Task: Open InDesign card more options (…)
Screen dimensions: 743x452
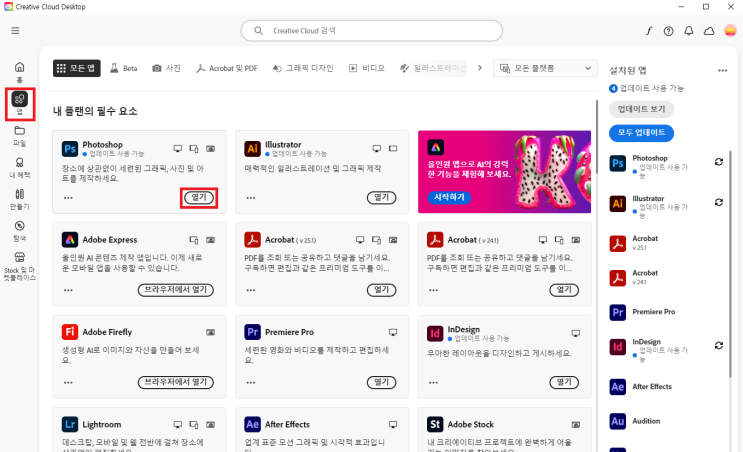Action: click(x=433, y=382)
